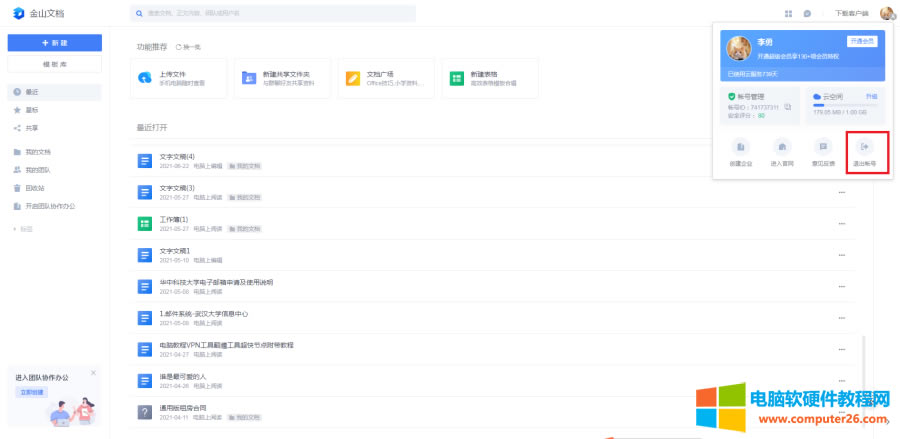Open more options for 电脑教程VPN工具 document
900x439 pixels.
pyautogui.click(x=842, y=349)
